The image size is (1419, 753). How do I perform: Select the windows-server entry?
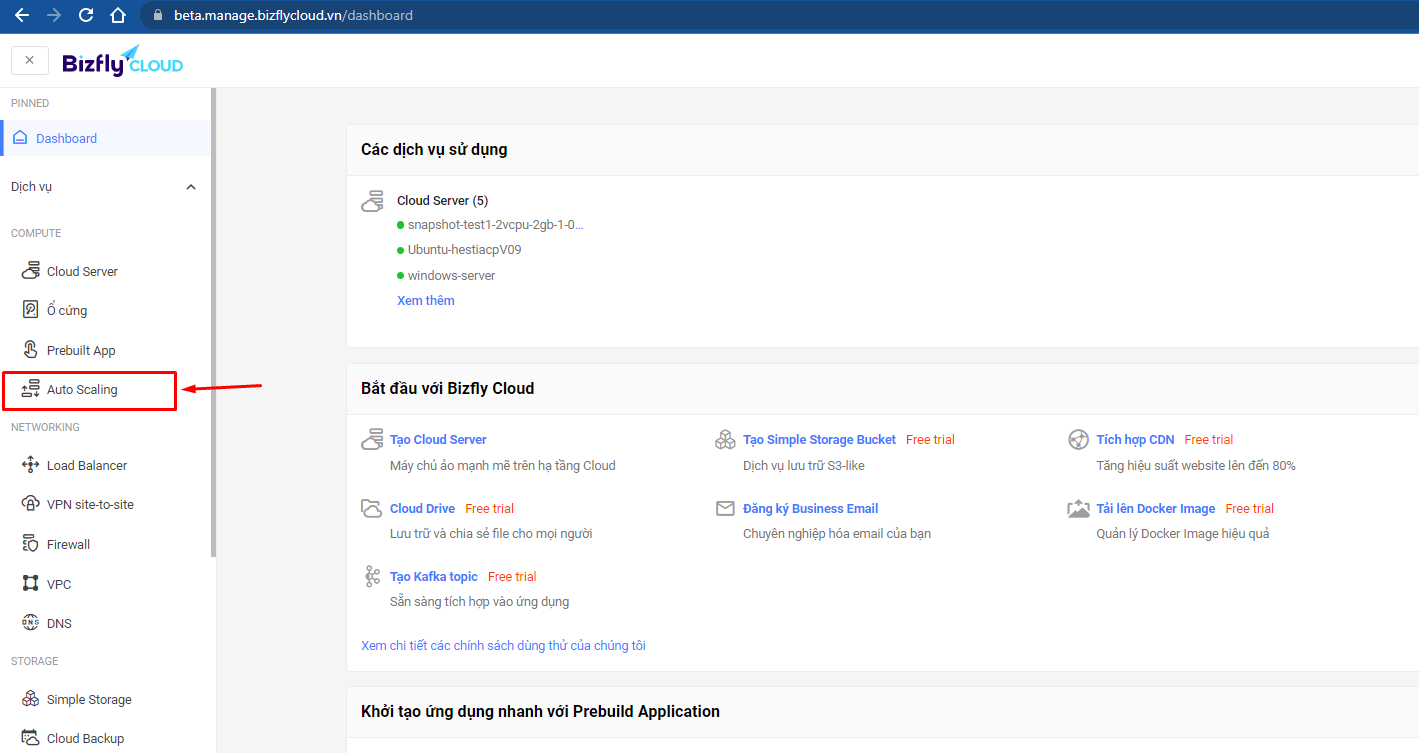pos(451,275)
